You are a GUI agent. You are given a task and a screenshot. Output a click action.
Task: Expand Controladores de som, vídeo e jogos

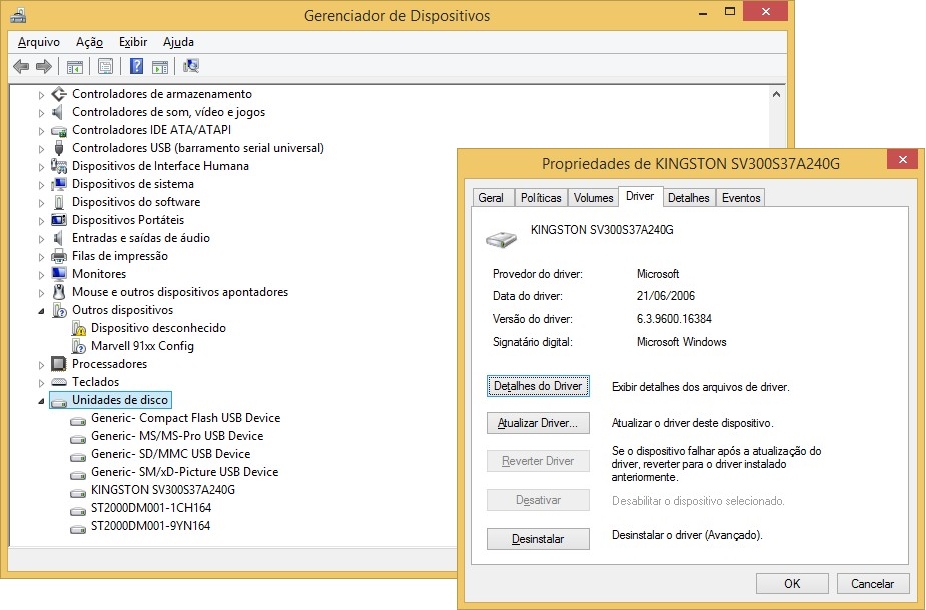coord(41,112)
